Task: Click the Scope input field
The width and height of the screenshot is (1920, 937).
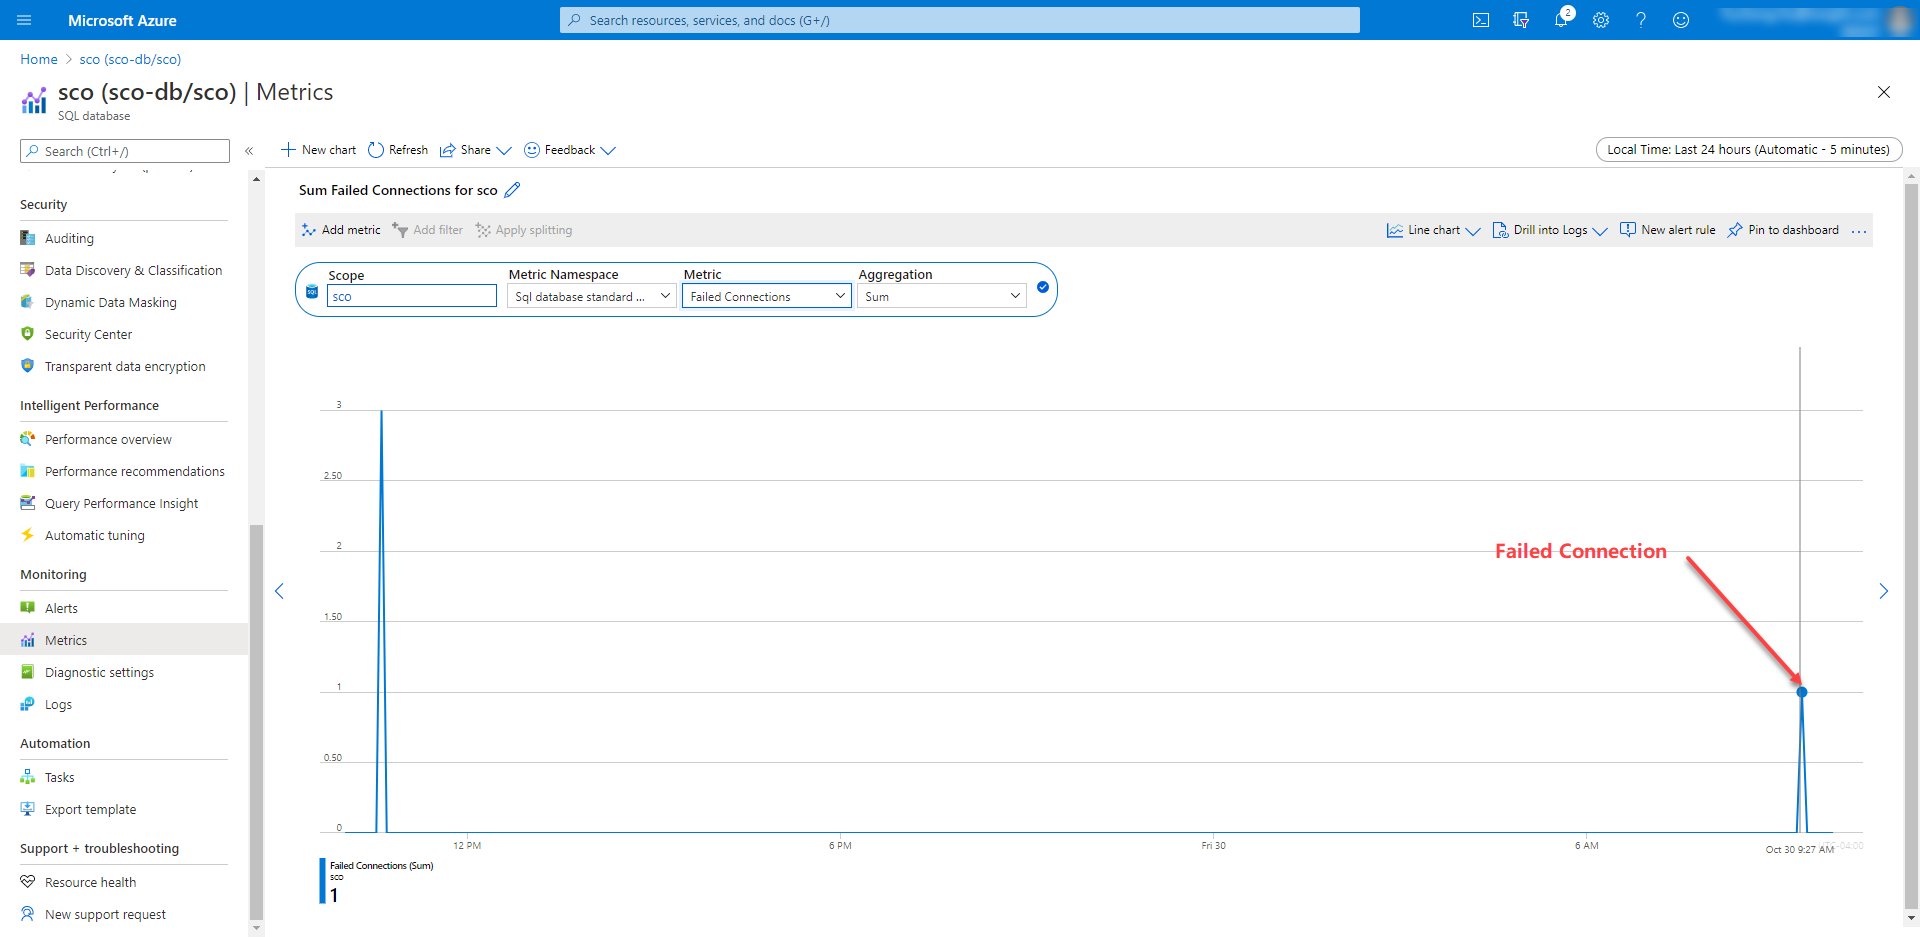Action: (x=412, y=296)
